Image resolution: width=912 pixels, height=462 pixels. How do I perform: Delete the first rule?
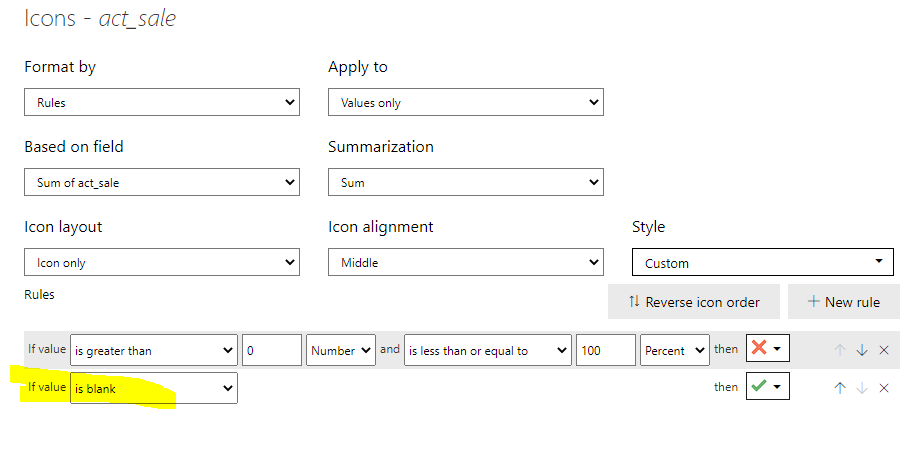(884, 350)
